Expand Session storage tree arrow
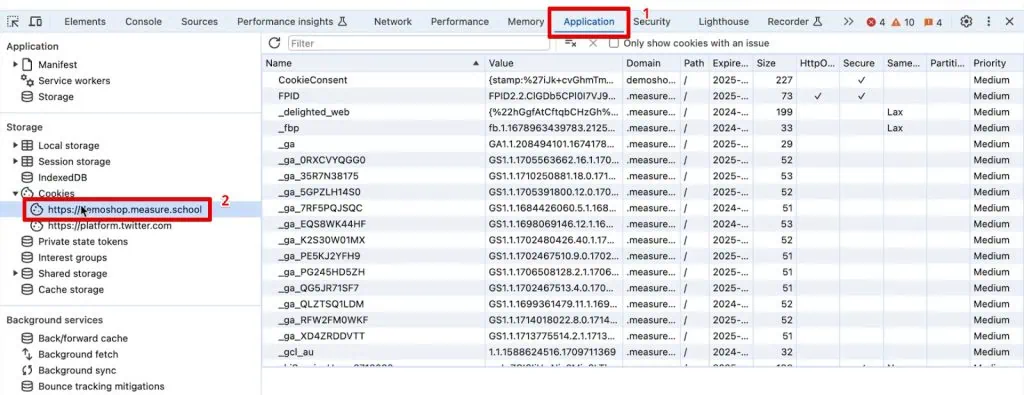 pyautogui.click(x=16, y=161)
